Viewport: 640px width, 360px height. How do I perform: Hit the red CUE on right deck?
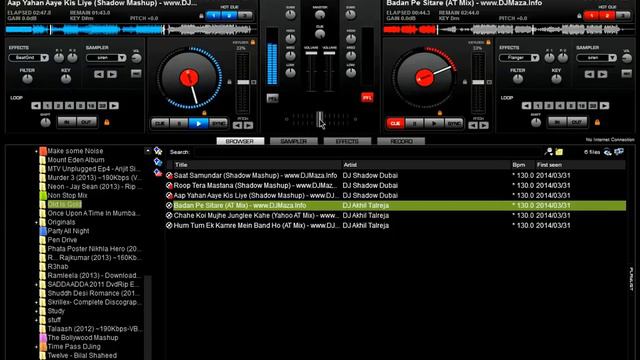(x=395, y=123)
